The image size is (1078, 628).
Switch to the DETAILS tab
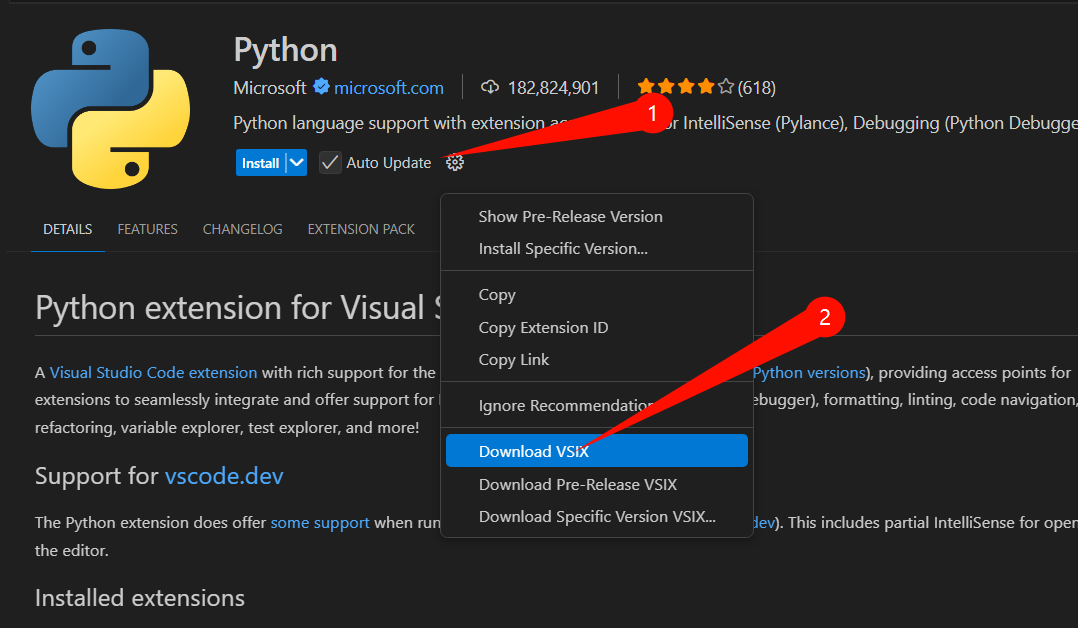67,229
